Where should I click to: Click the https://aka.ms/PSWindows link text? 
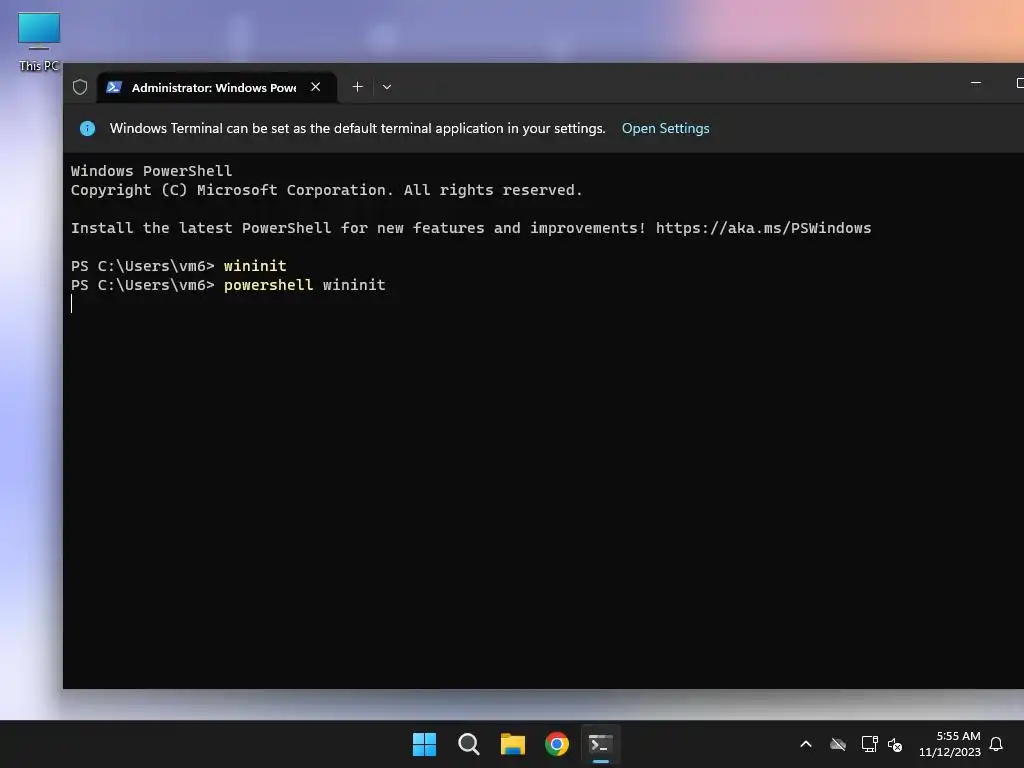(763, 228)
